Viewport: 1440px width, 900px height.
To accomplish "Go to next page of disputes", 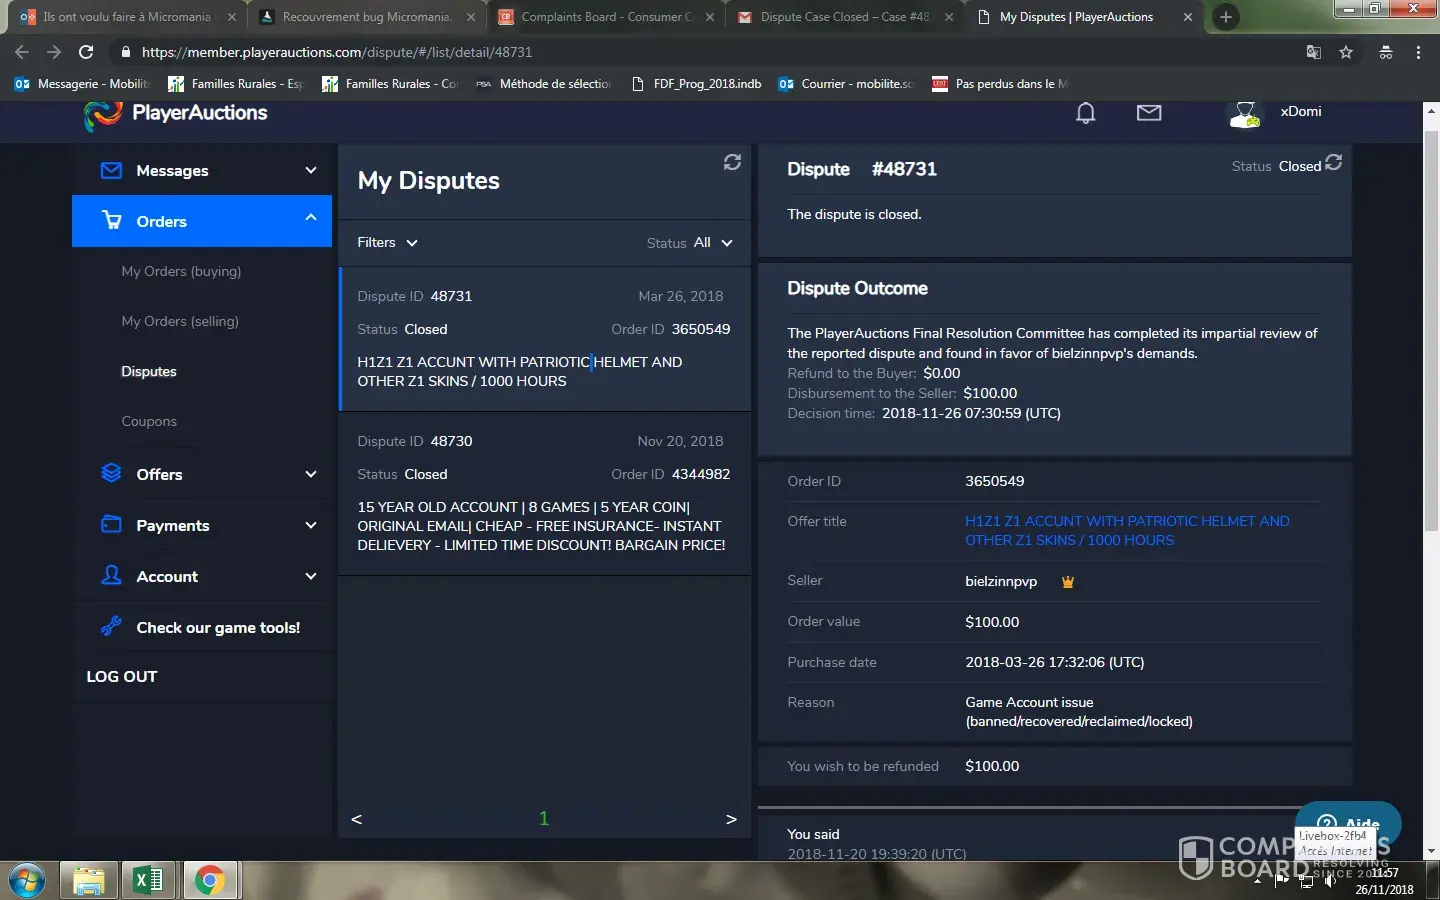I will pos(731,819).
